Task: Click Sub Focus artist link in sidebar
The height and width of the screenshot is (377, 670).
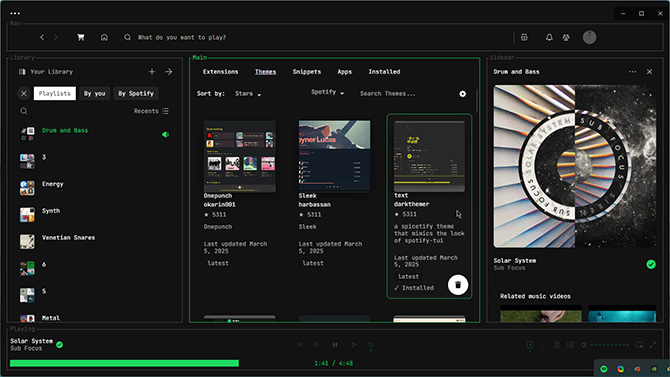Action: (x=509, y=268)
